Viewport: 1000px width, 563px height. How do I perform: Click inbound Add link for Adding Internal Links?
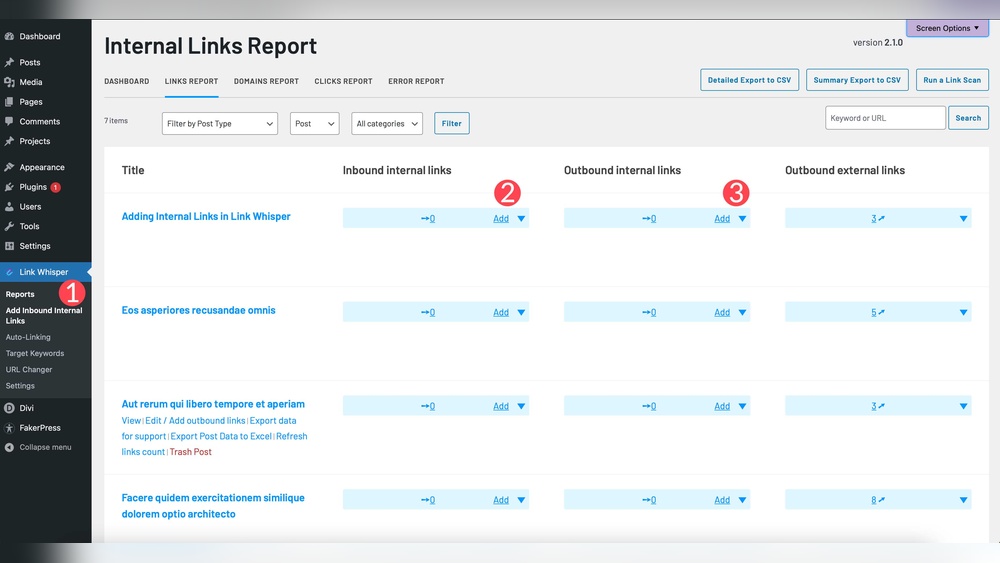[501, 219]
